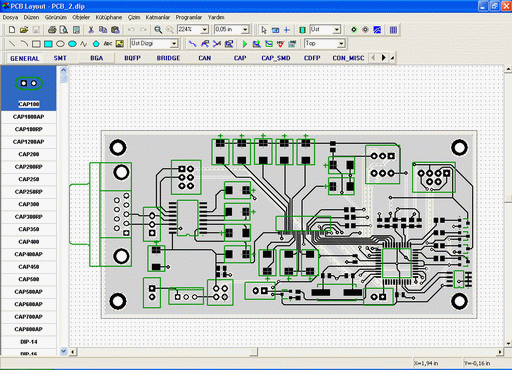
Task: Click the Print icon
Action: [x=52, y=30]
